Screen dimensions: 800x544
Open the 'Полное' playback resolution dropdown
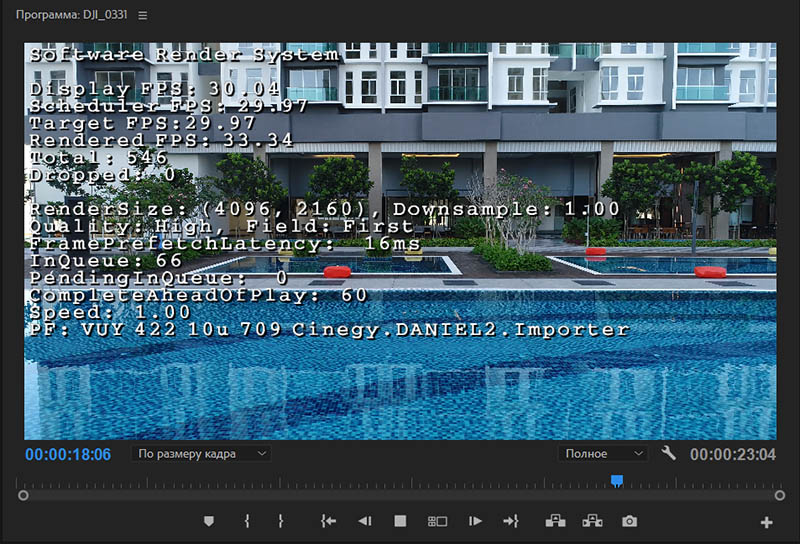point(603,454)
